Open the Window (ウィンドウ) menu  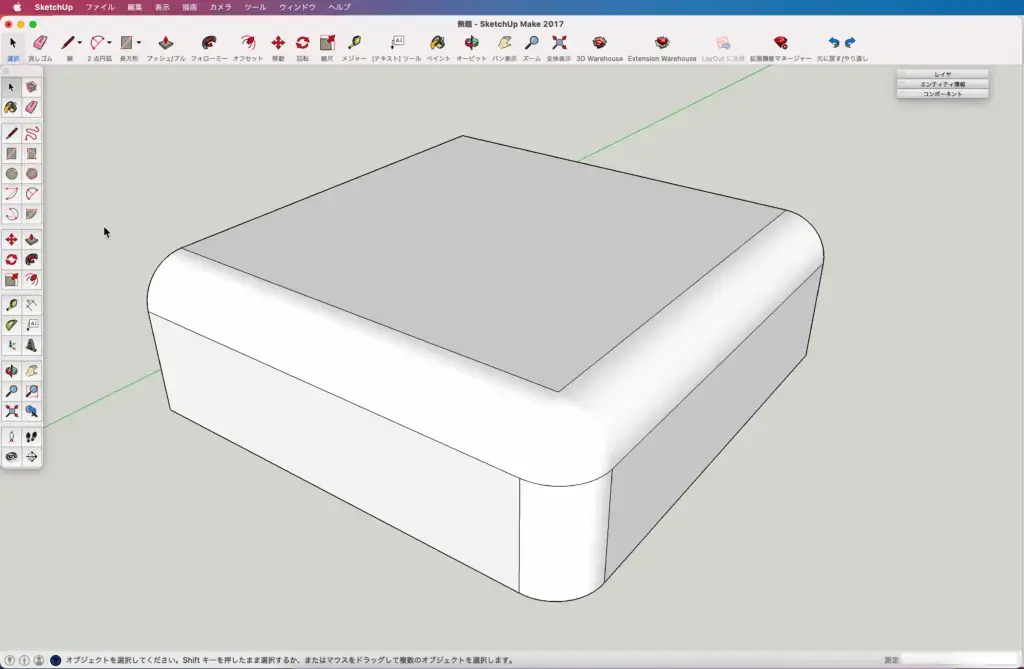tap(297, 7)
